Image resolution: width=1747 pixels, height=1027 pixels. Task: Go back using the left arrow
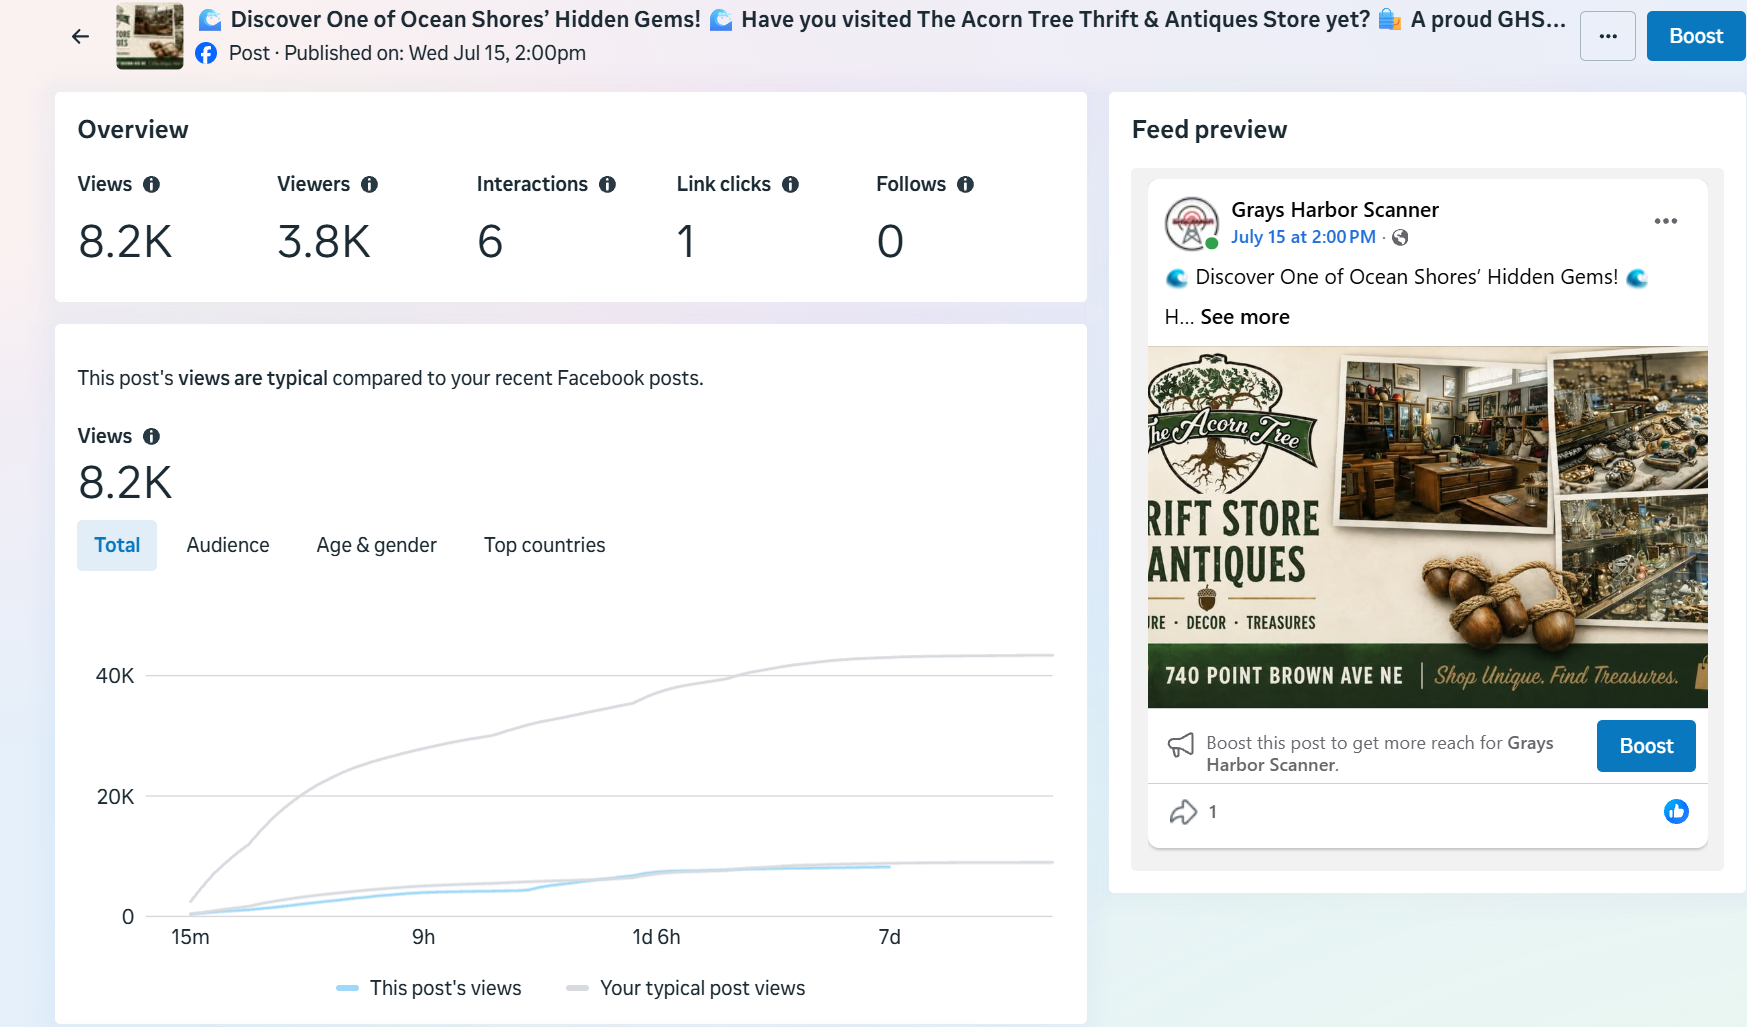80,37
